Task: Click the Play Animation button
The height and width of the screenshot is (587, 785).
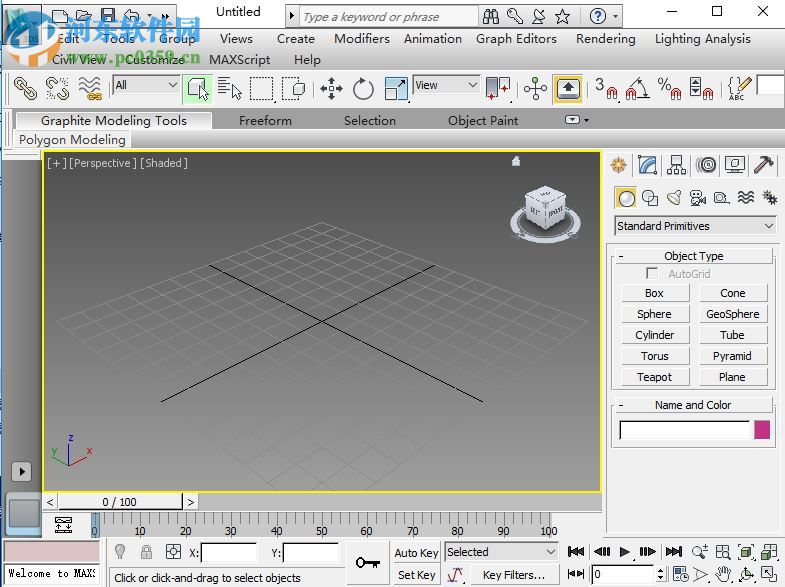Action: 624,551
